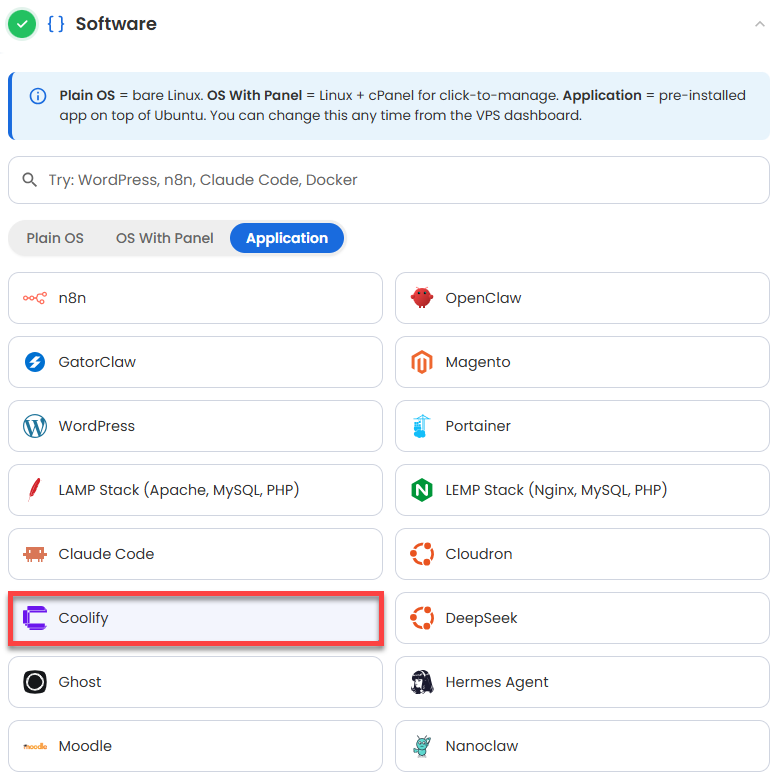Pick the GatorClaw lightning icon
773x772 pixels.
pos(35,362)
